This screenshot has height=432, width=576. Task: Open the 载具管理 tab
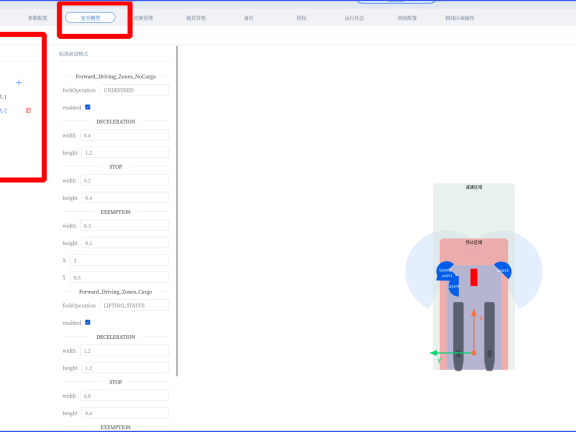tap(196, 18)
